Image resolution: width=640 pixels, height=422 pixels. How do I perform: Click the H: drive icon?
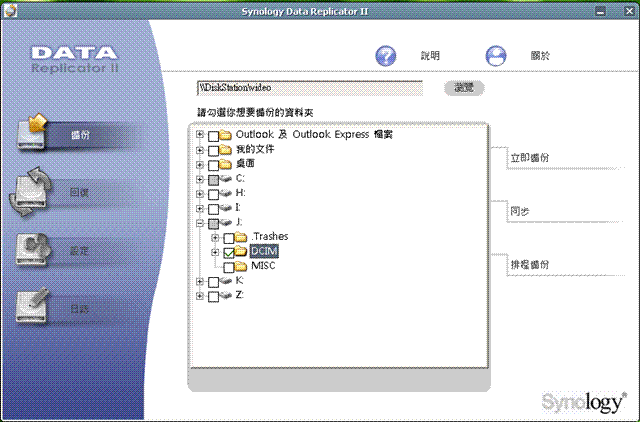click(226, 193)
